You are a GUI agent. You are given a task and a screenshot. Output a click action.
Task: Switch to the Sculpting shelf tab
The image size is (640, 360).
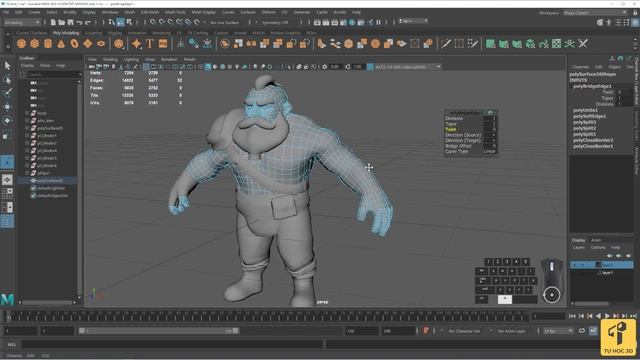click(93, 33)
